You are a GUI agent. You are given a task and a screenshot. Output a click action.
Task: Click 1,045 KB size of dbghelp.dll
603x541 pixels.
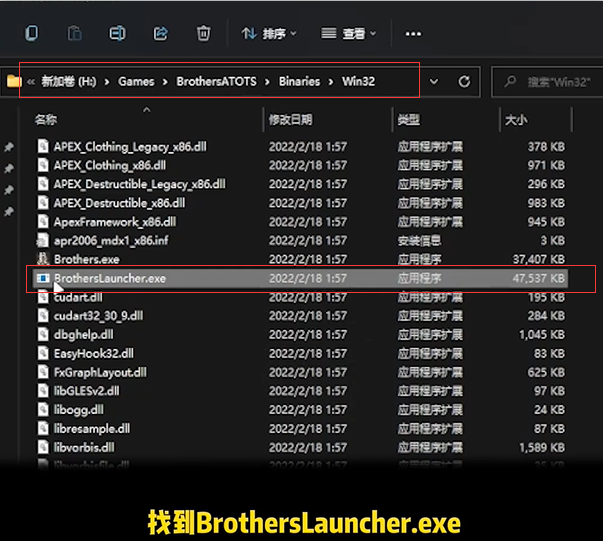[542, 335]
